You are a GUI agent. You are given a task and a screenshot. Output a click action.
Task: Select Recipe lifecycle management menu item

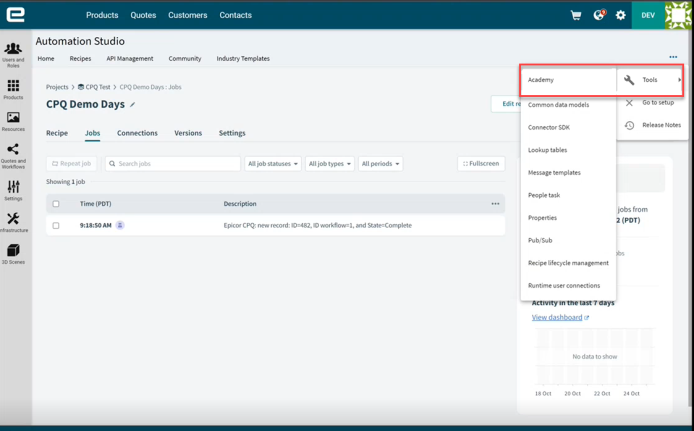click(x=568, y=263)
